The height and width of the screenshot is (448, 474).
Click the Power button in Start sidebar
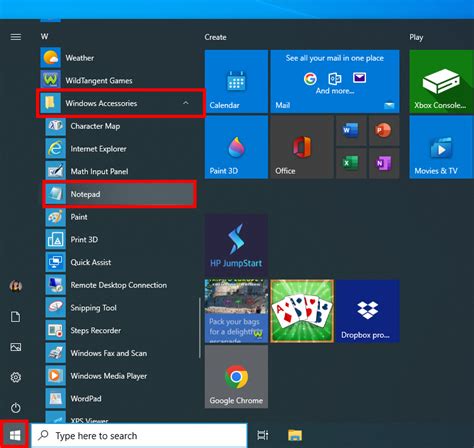click(16, 408)
